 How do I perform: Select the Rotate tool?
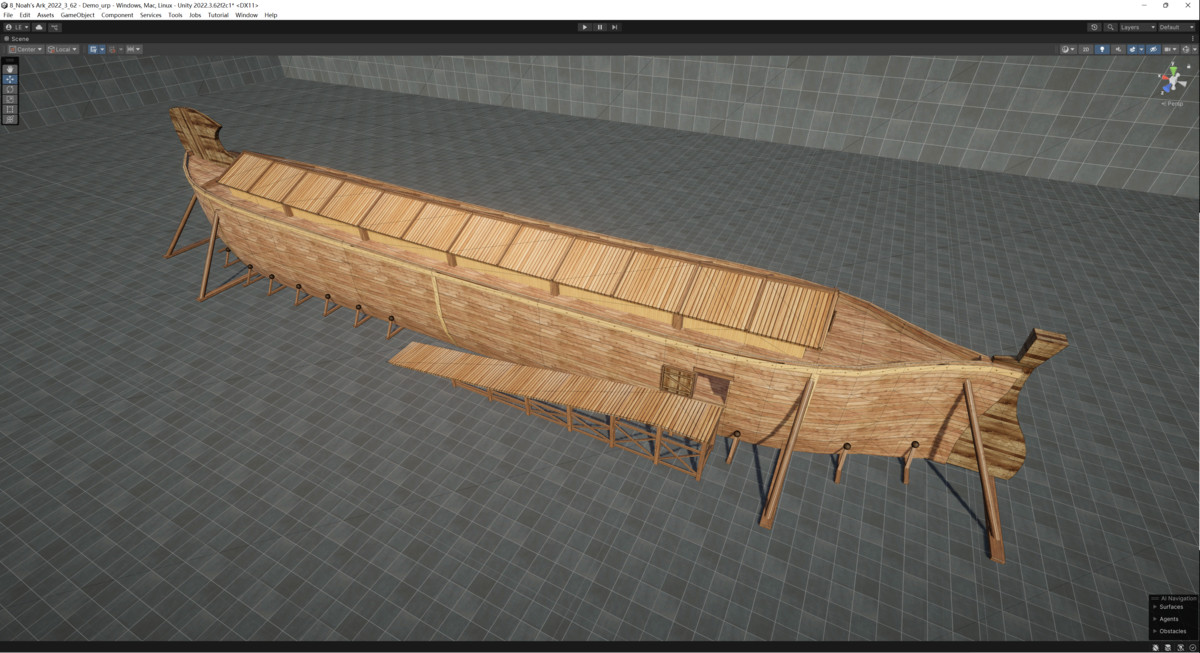[x=10, y=88]
